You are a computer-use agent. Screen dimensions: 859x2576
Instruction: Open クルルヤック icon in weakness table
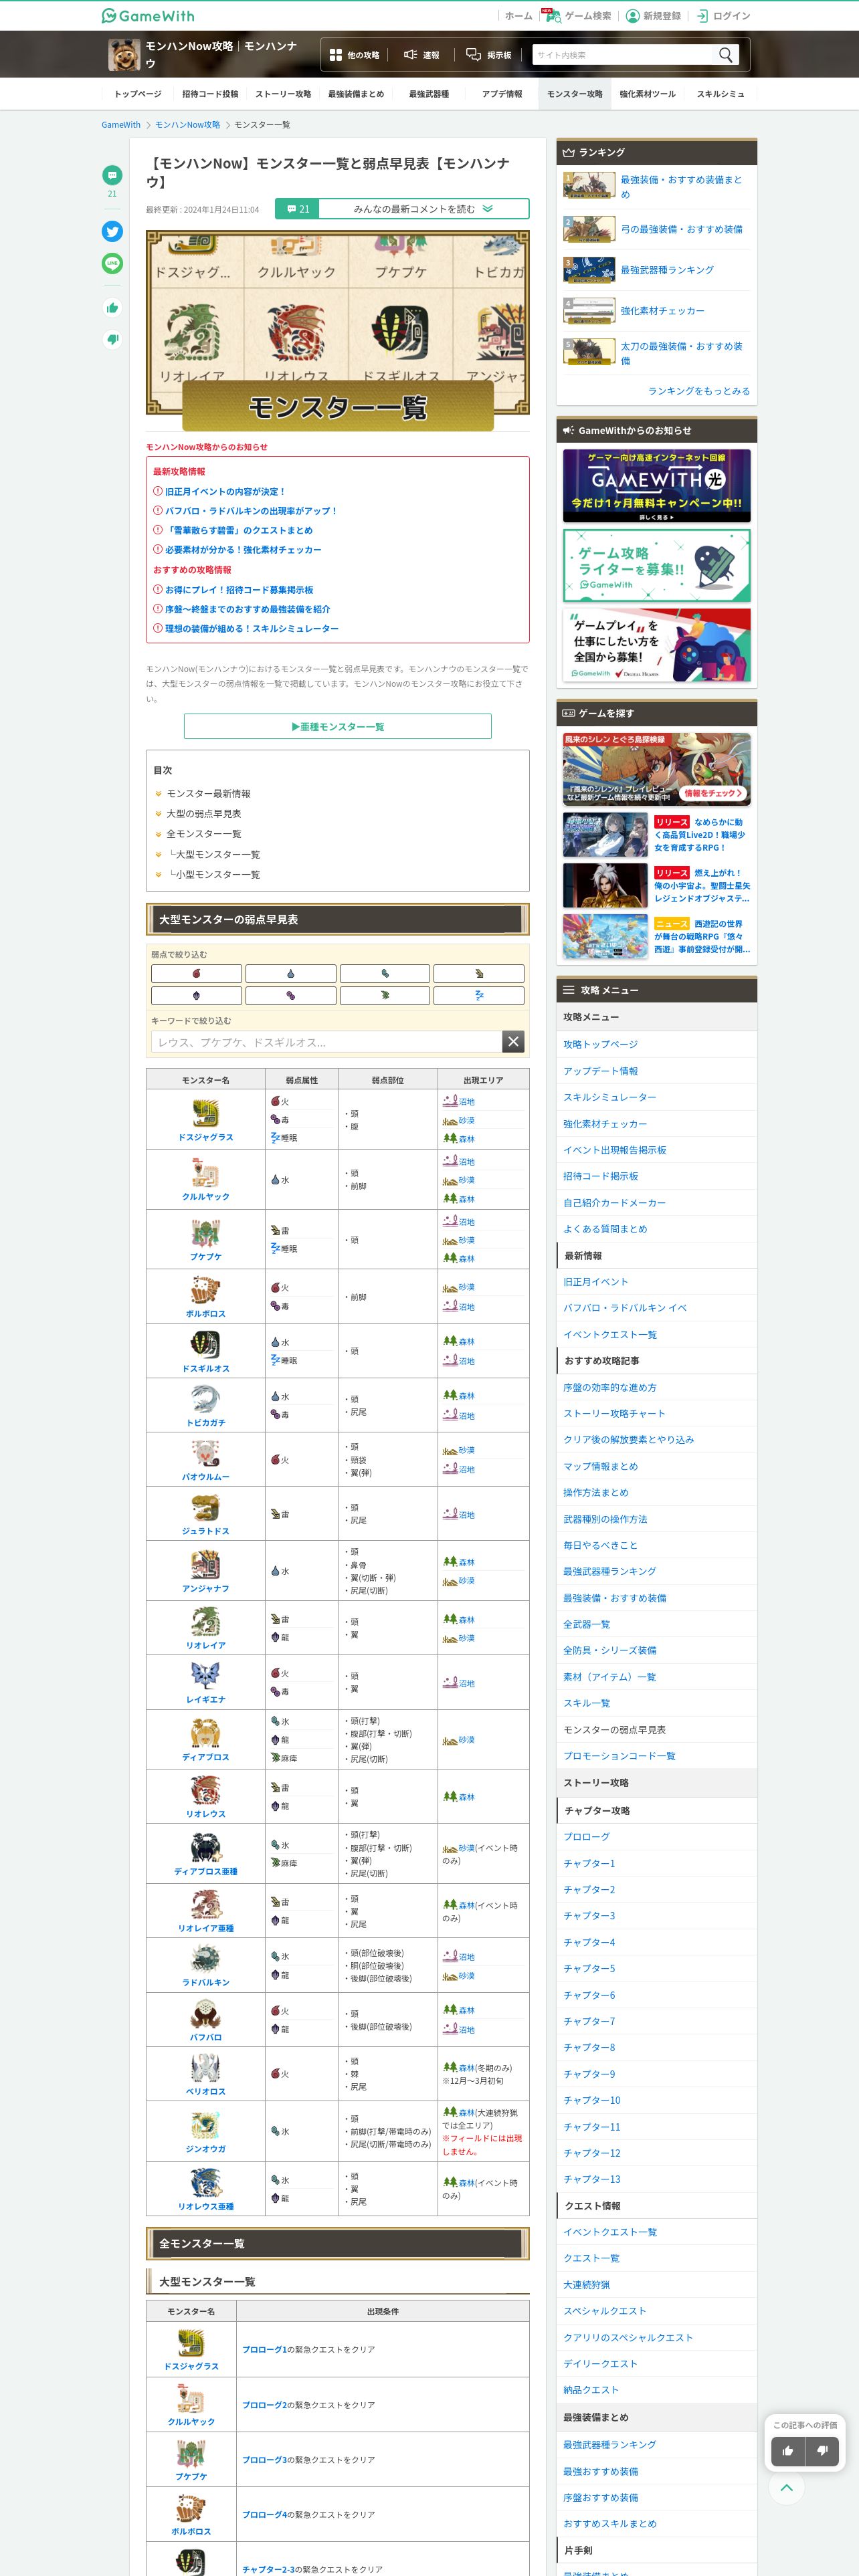click(205, 1172)
